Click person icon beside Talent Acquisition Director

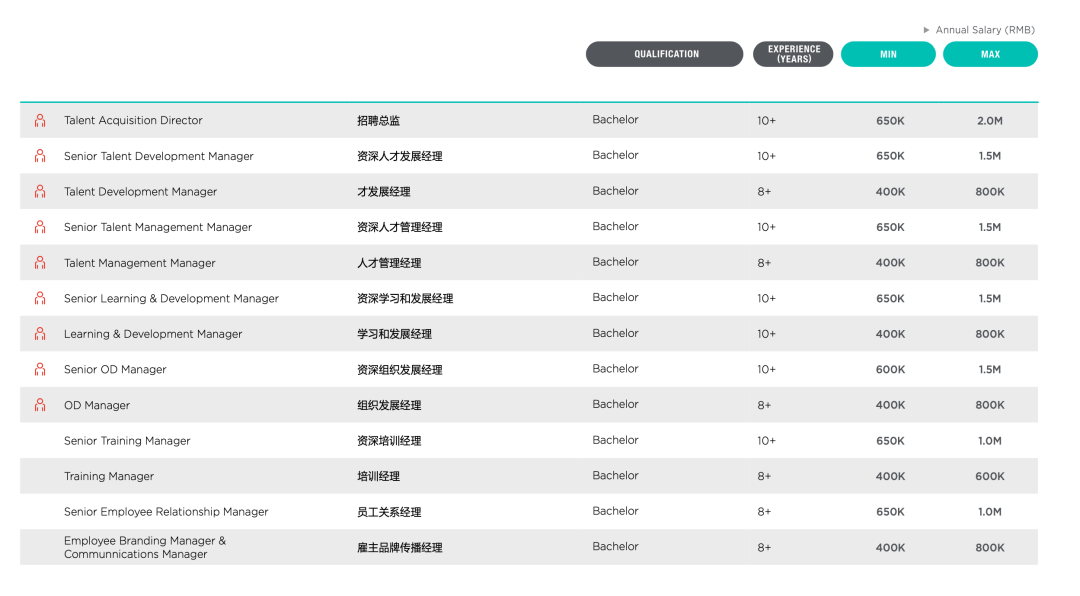click(40, 121)
